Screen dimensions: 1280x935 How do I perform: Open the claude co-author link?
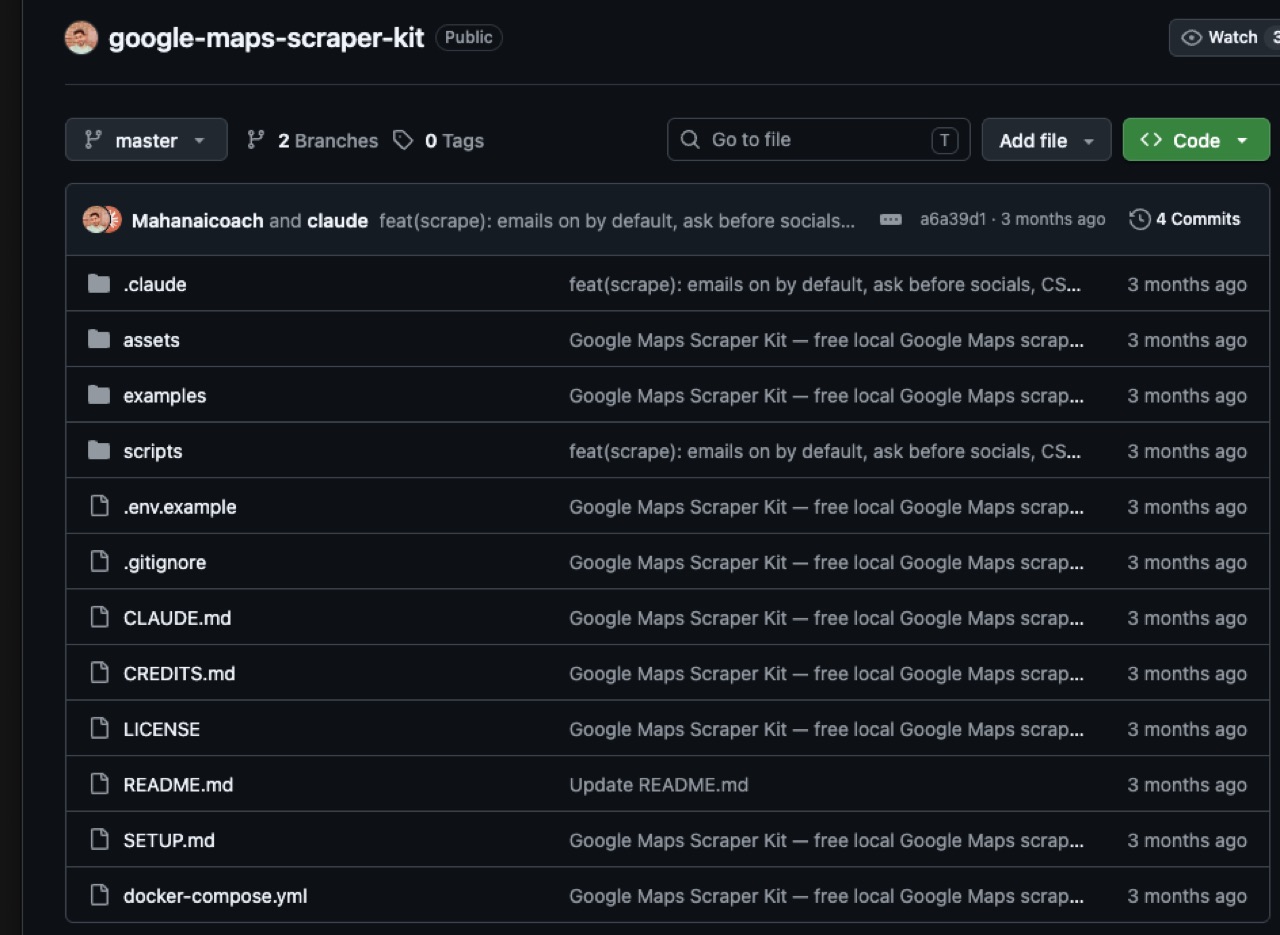[x=337, y=220]
